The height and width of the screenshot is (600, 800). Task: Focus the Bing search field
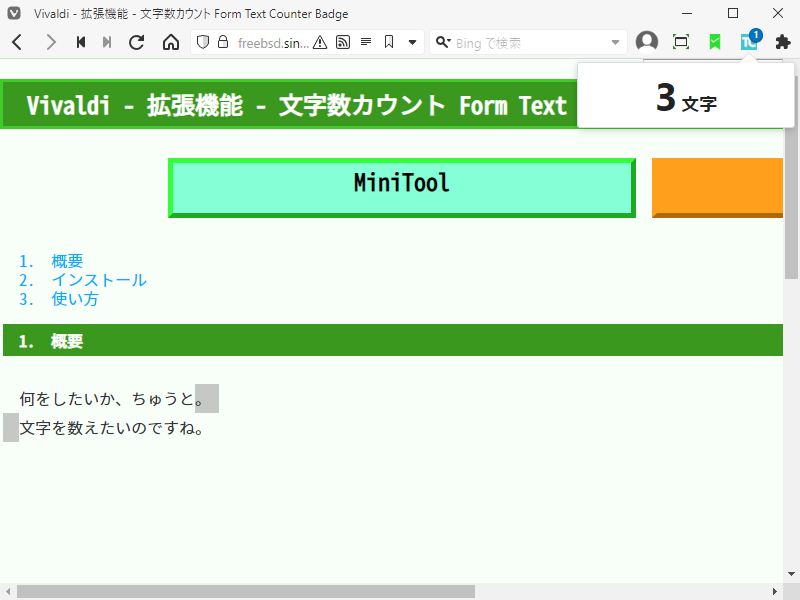pyautogui.click(x=531, y=43)
